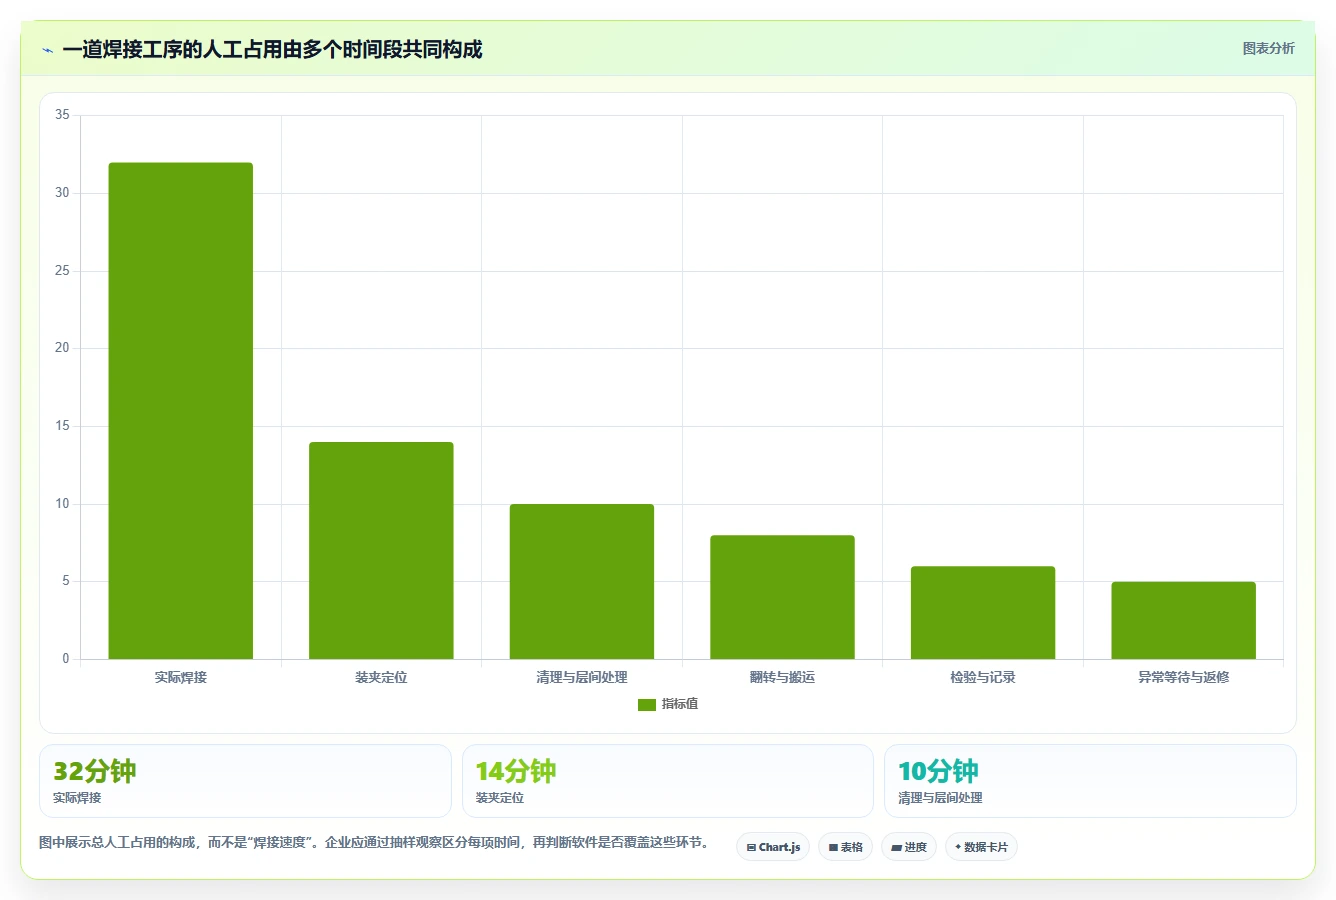Click the lightning icon beside the chart title

(x=47, y=49)
